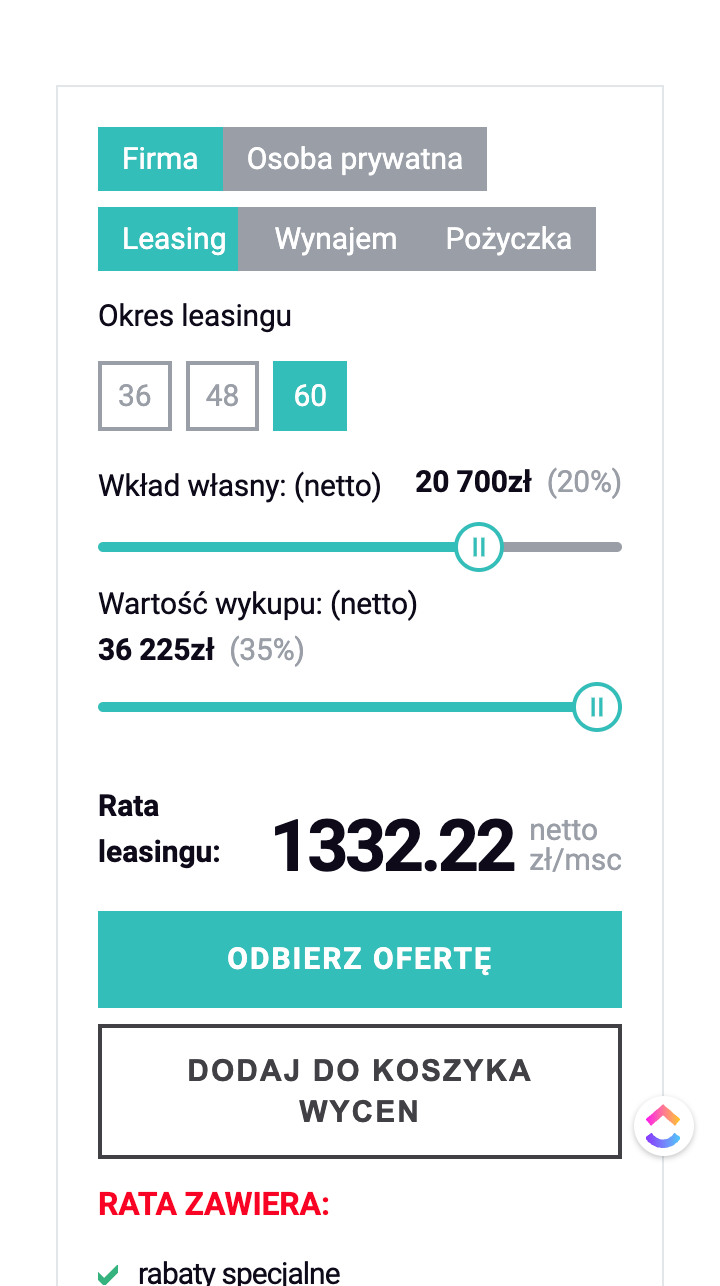Confirm the 60-month leasing period
This screenshot has width=720, height=1286.
(309, 395)
